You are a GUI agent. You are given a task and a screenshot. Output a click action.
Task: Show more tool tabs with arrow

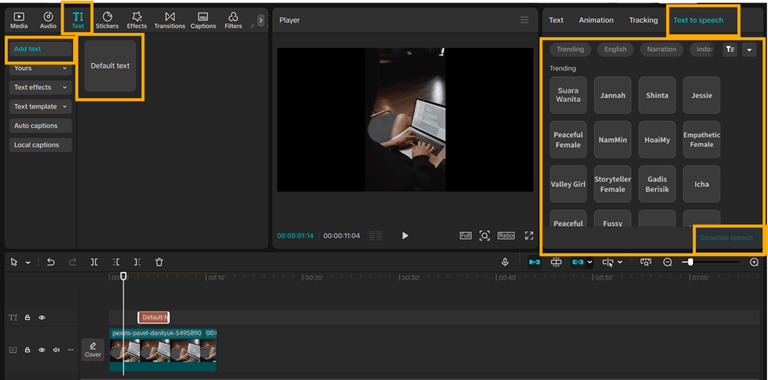[x=261, y=20]
